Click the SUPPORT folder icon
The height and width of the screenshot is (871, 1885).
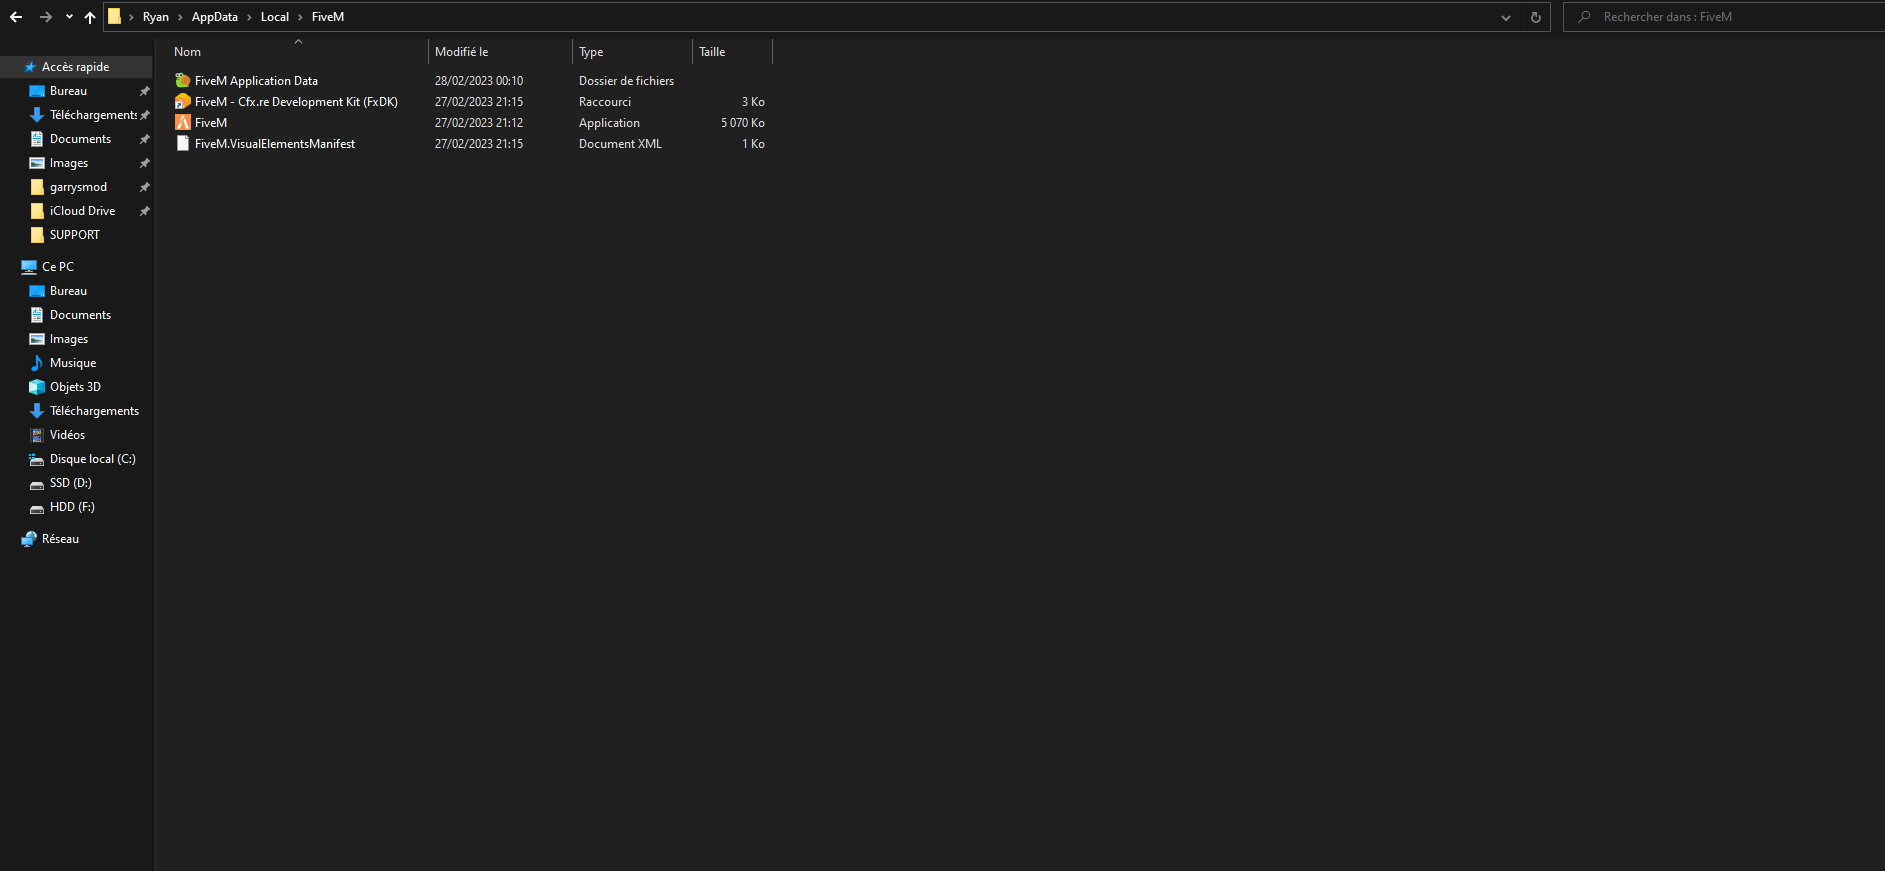tap(37, 235)
